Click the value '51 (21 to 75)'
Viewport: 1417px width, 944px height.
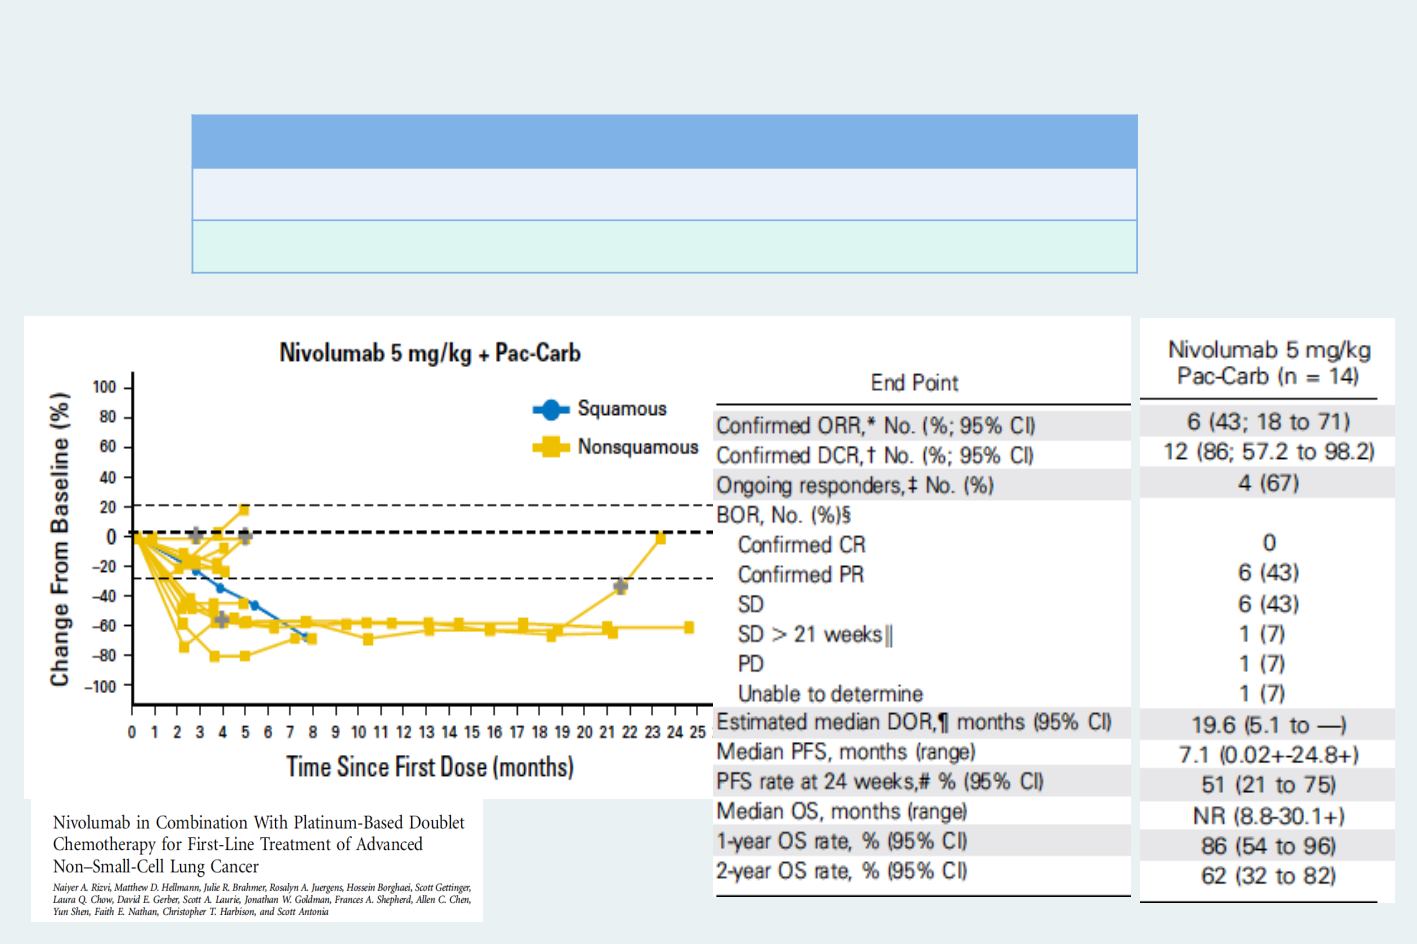point(1268,785)
